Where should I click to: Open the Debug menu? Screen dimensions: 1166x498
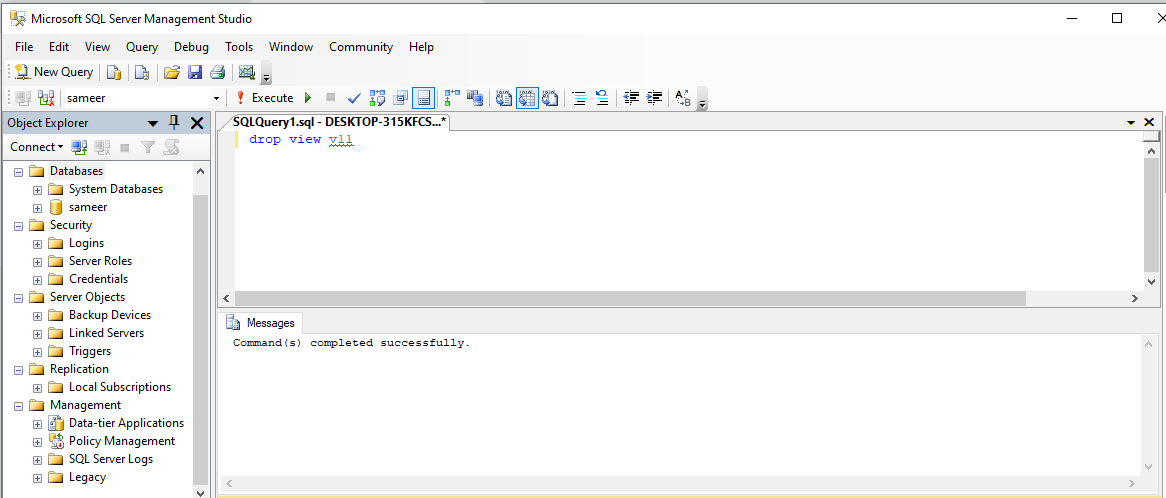pyautogui.click(x=191, y=47)
